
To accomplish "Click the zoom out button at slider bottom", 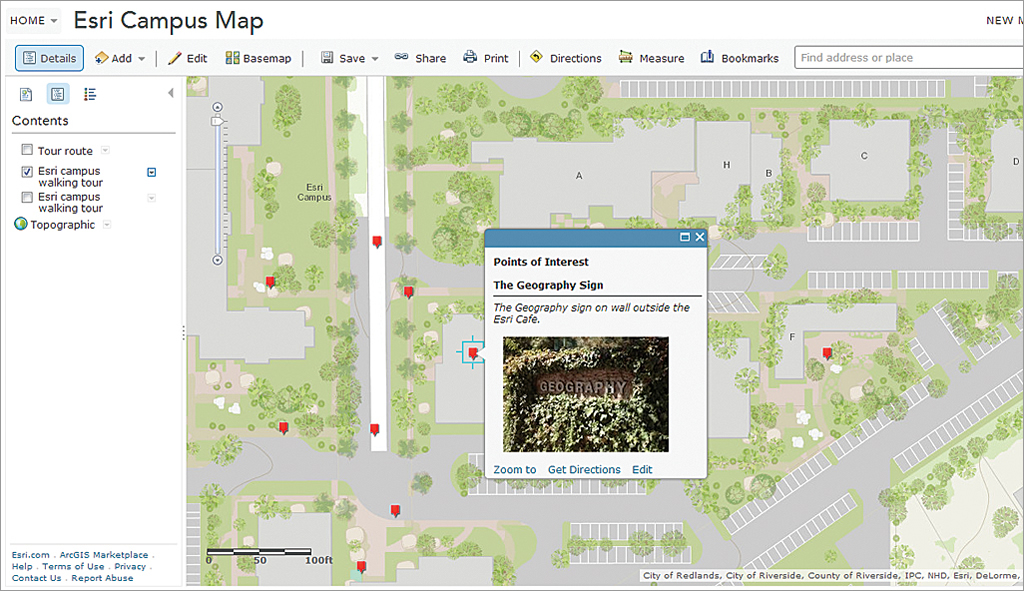I will (217, 260).
